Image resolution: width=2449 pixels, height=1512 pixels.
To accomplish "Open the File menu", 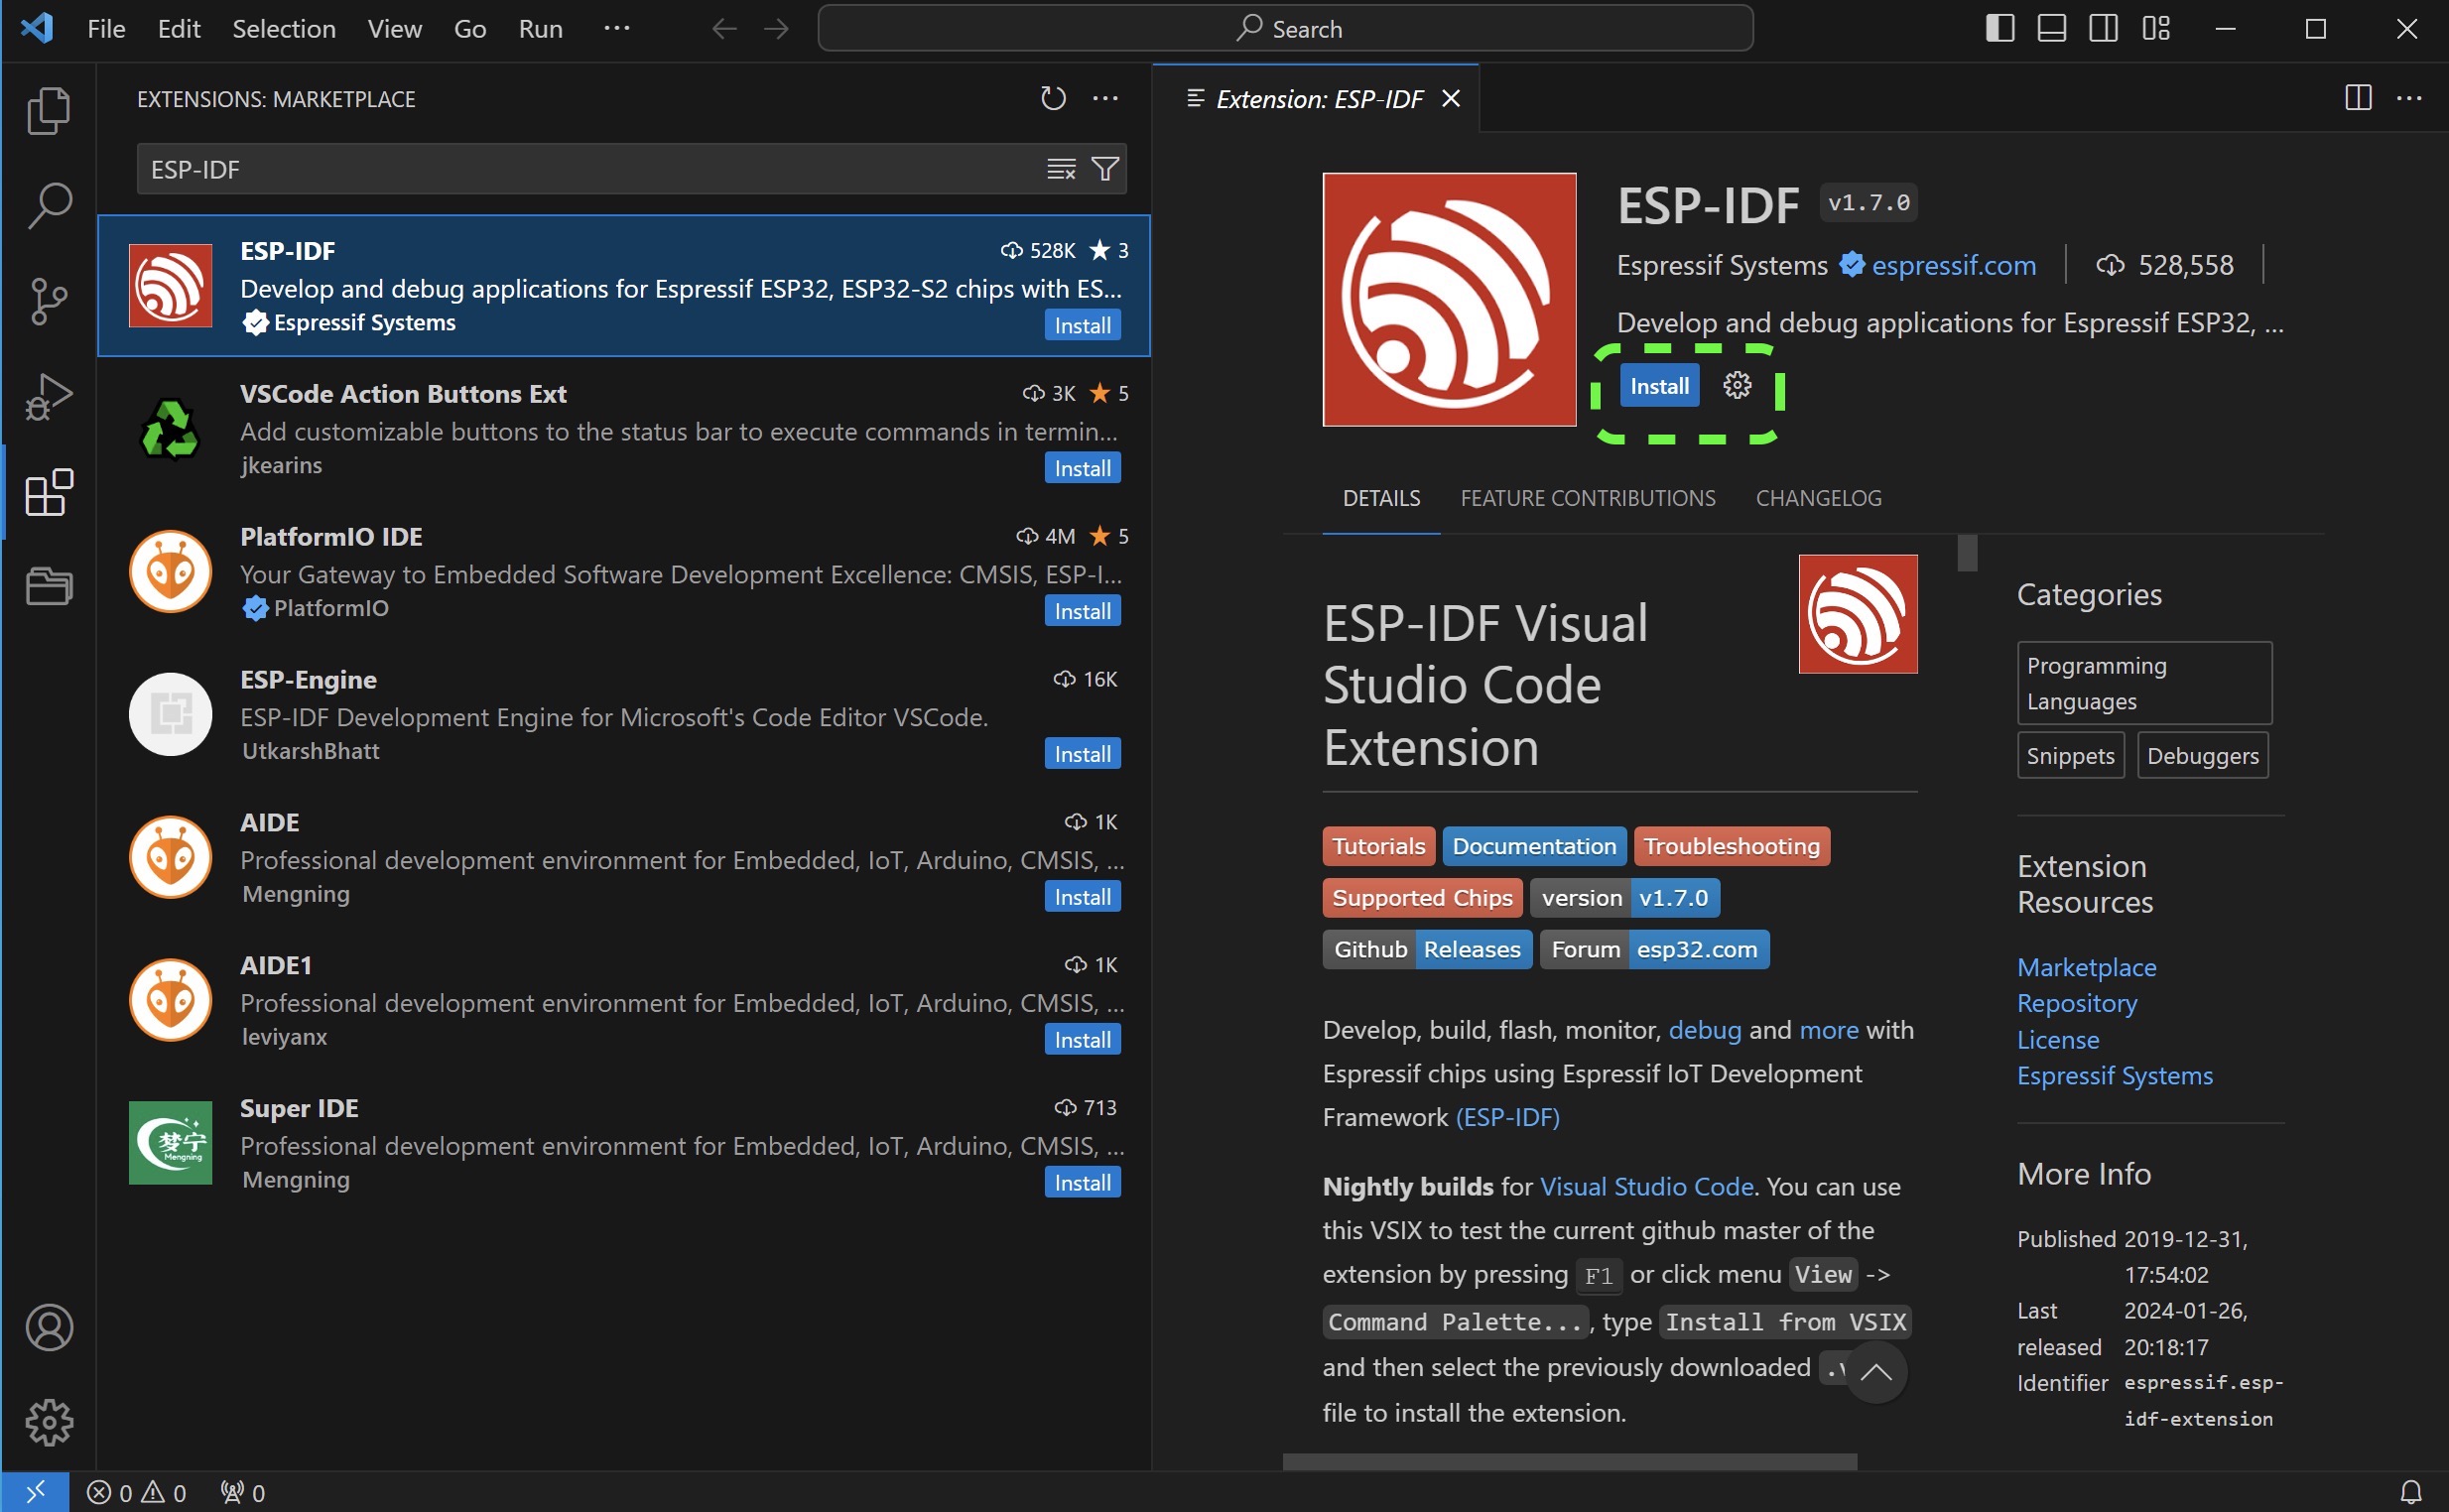I will point(106,29).
